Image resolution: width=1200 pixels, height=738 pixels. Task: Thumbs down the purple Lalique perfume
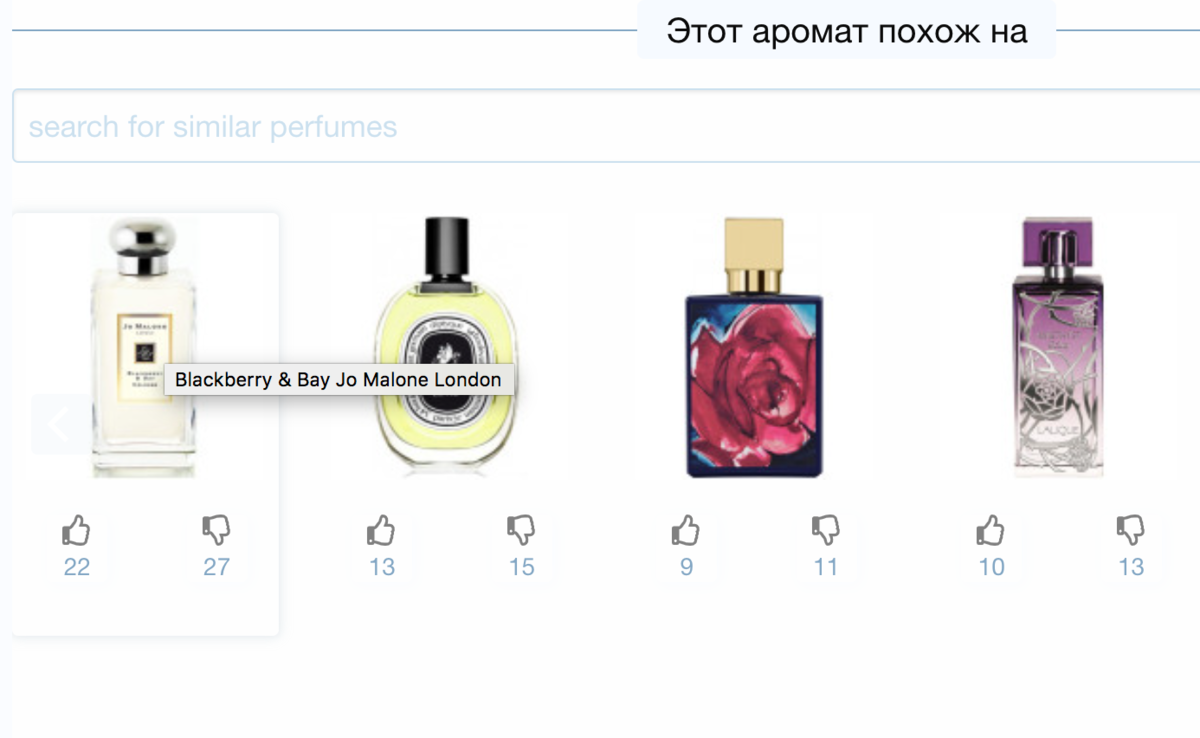tap(1130, 530)
